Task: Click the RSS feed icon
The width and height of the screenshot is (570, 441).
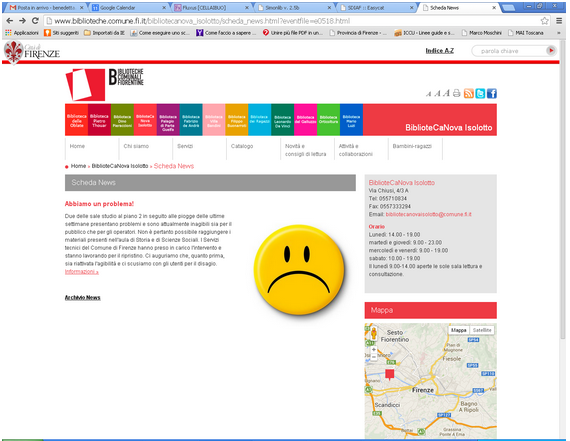Action: click(x=469, y=93)
